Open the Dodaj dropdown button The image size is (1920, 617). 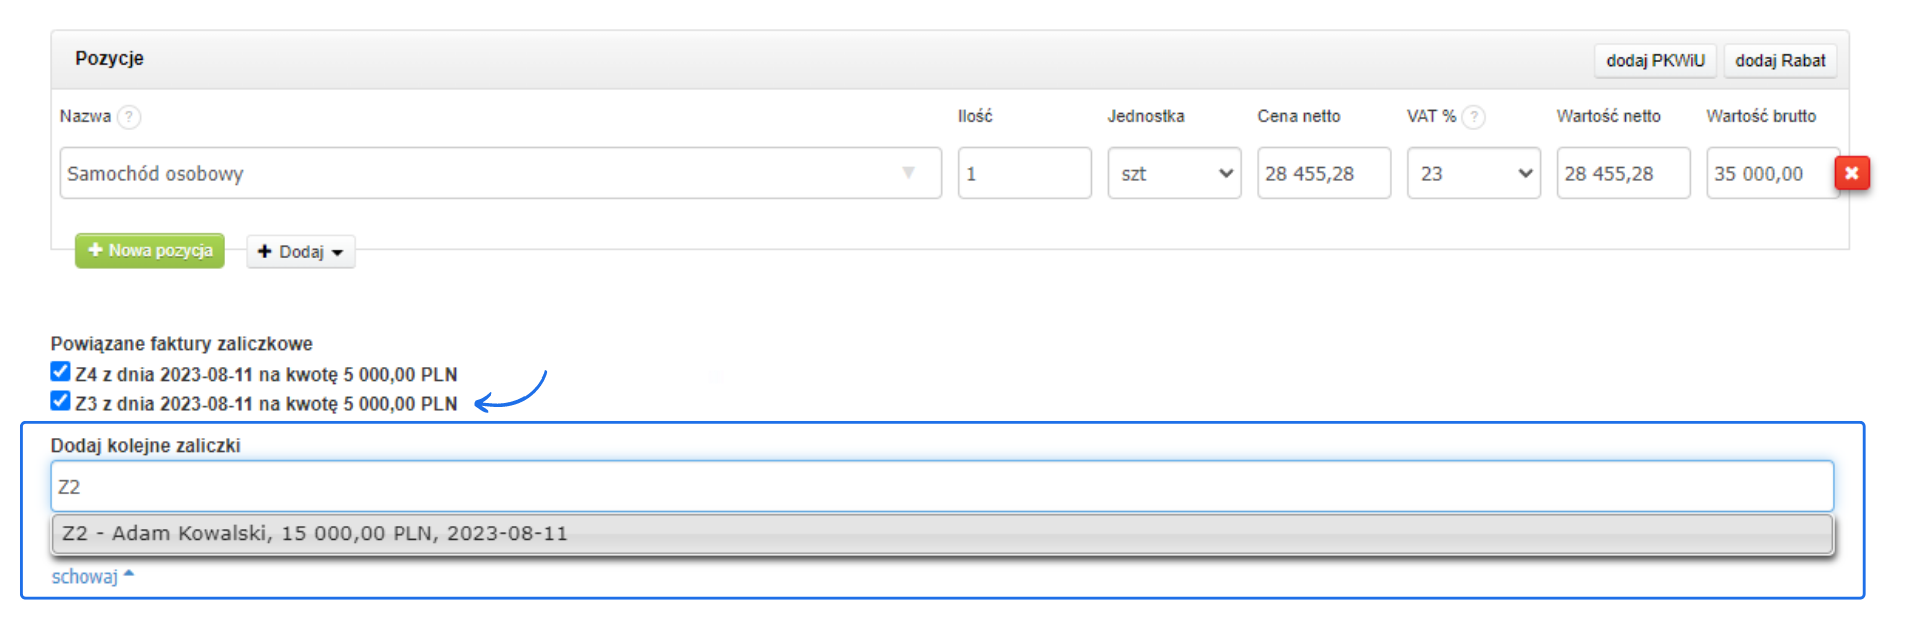pos(300,252)
